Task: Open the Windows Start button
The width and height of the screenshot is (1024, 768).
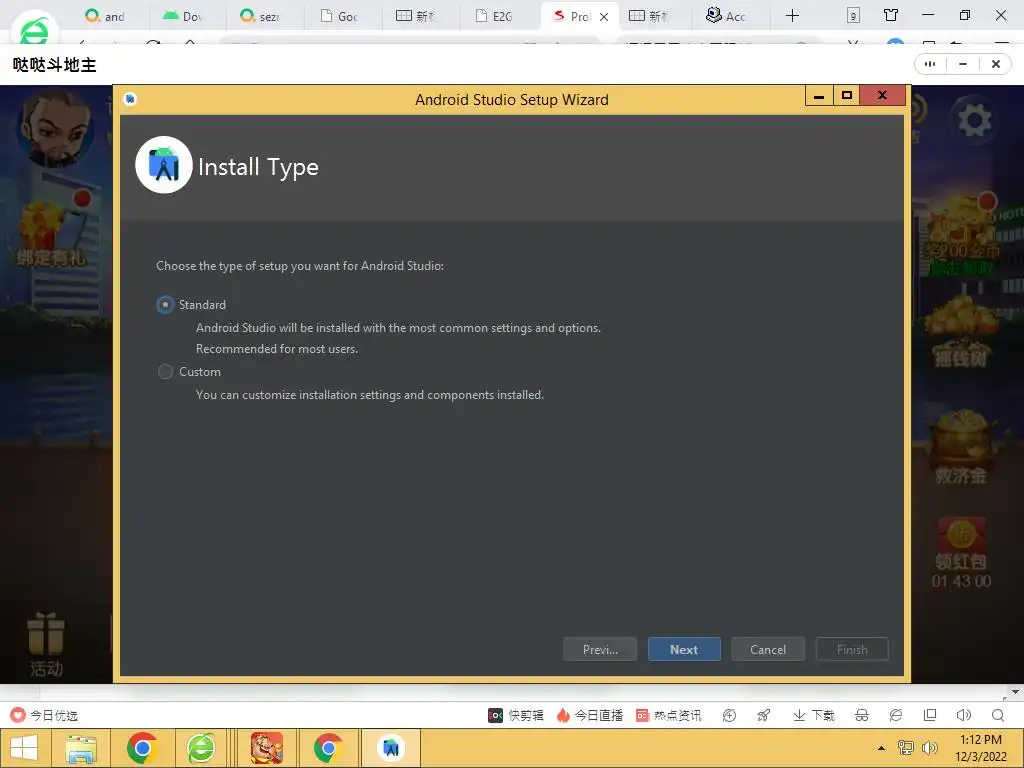Action: tap(24, 748)
